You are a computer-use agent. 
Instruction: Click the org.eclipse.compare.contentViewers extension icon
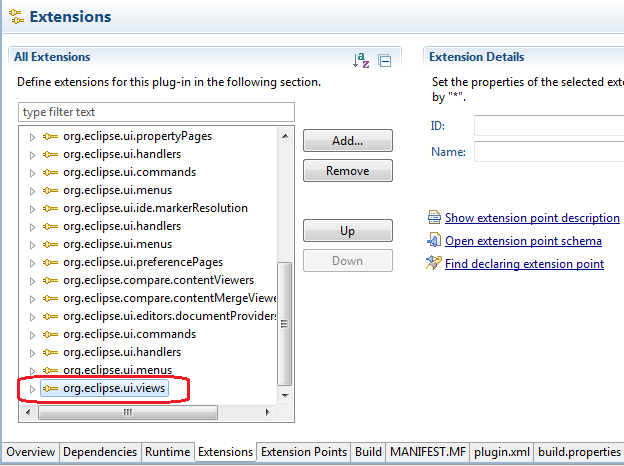point(50,280)
